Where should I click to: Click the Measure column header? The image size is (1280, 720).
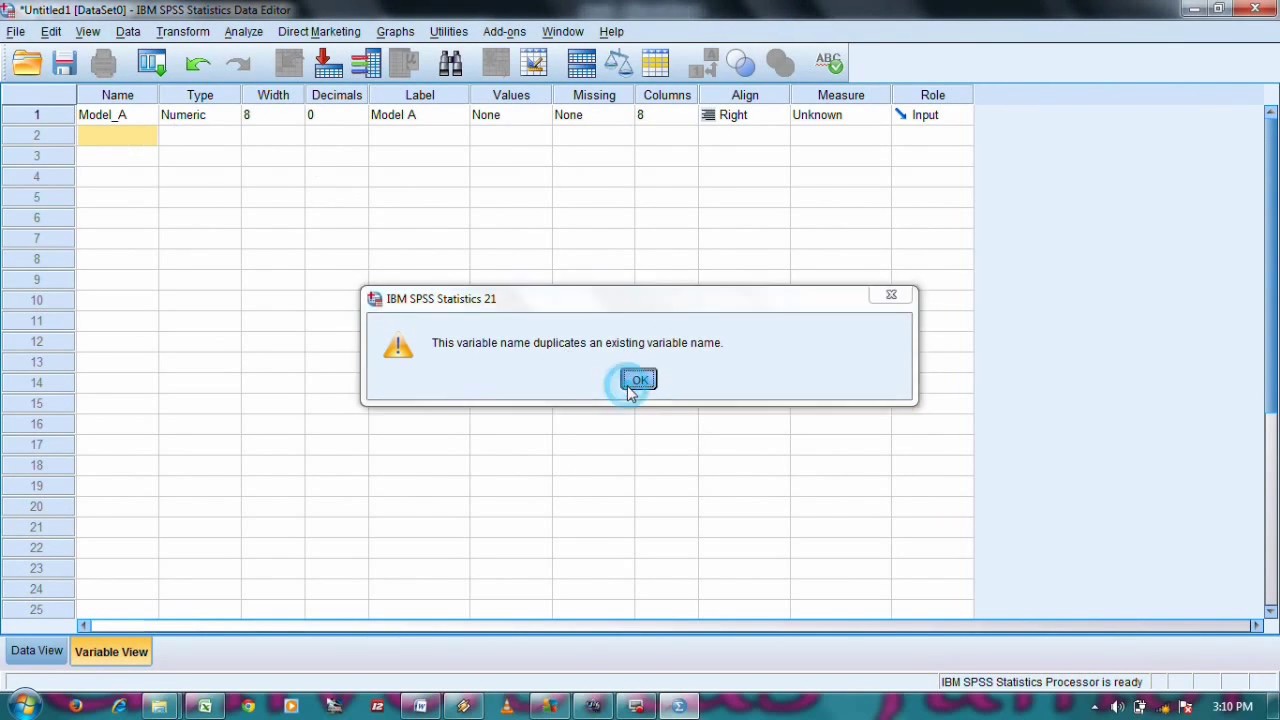click(x=841, y=95)
